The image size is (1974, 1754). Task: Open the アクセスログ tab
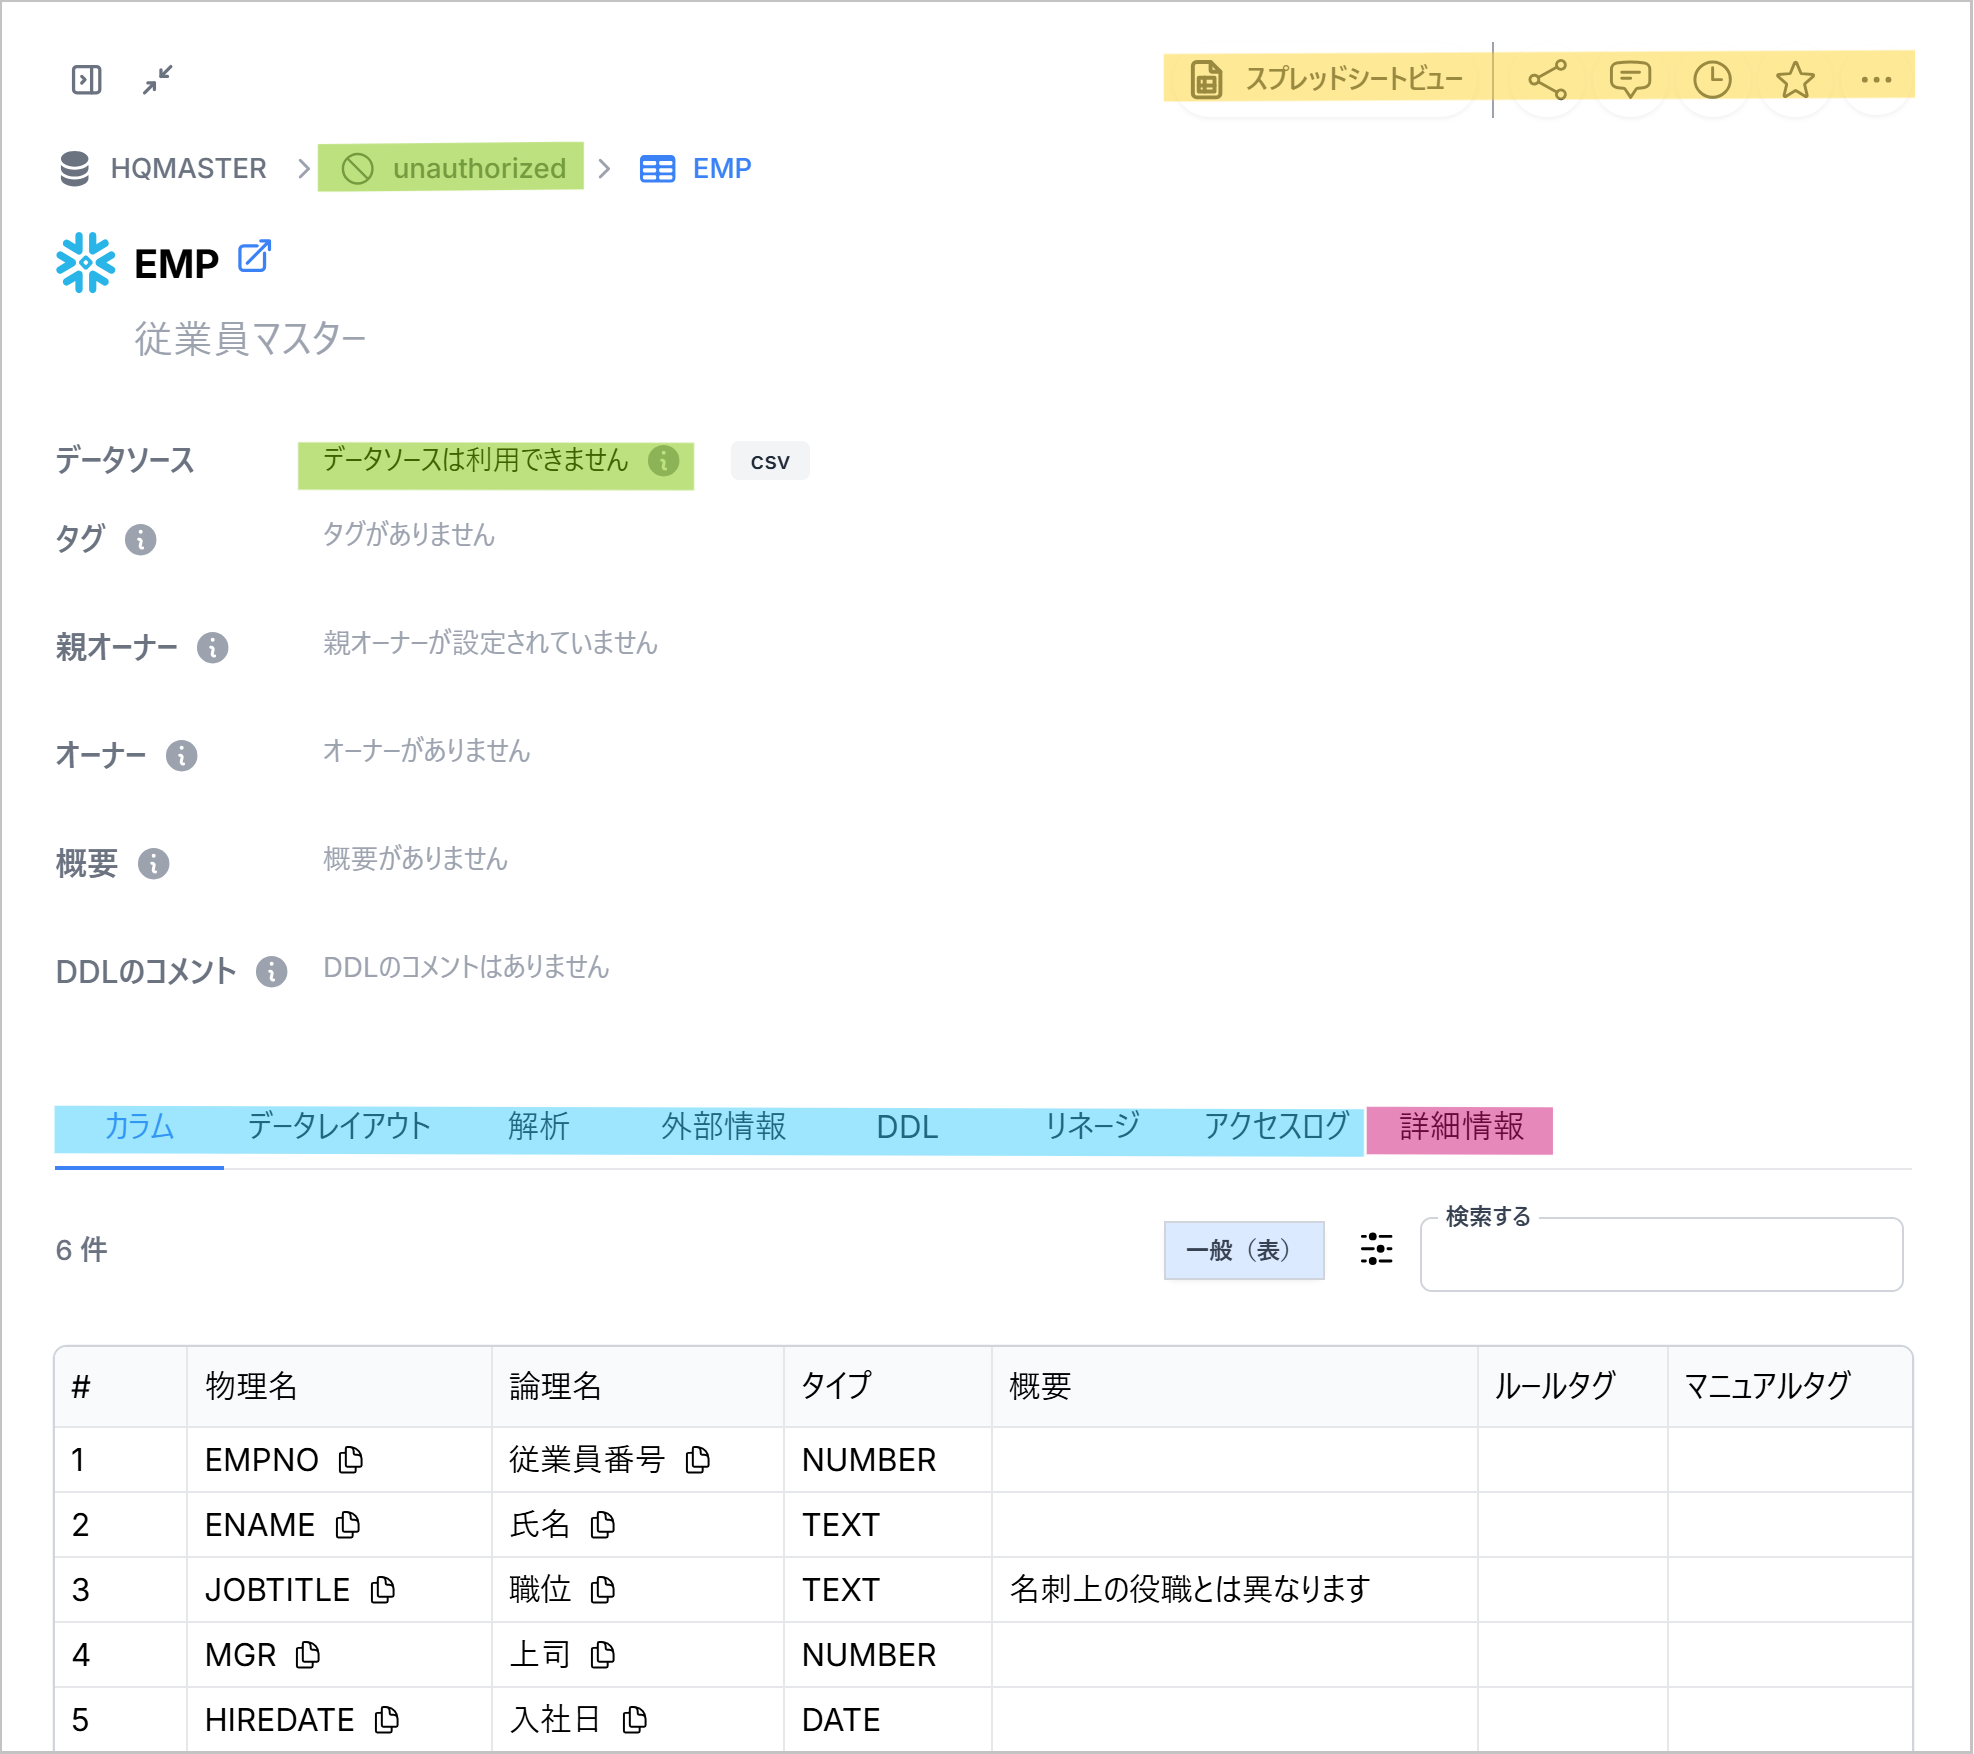click(1276, 1128)
